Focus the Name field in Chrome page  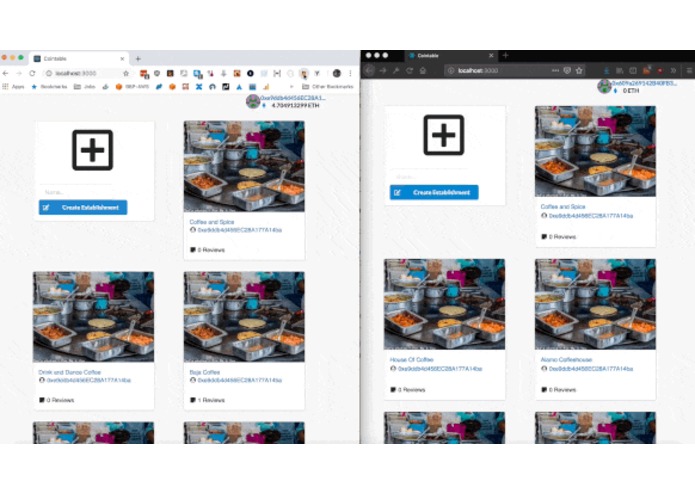[x=75, y=192]
